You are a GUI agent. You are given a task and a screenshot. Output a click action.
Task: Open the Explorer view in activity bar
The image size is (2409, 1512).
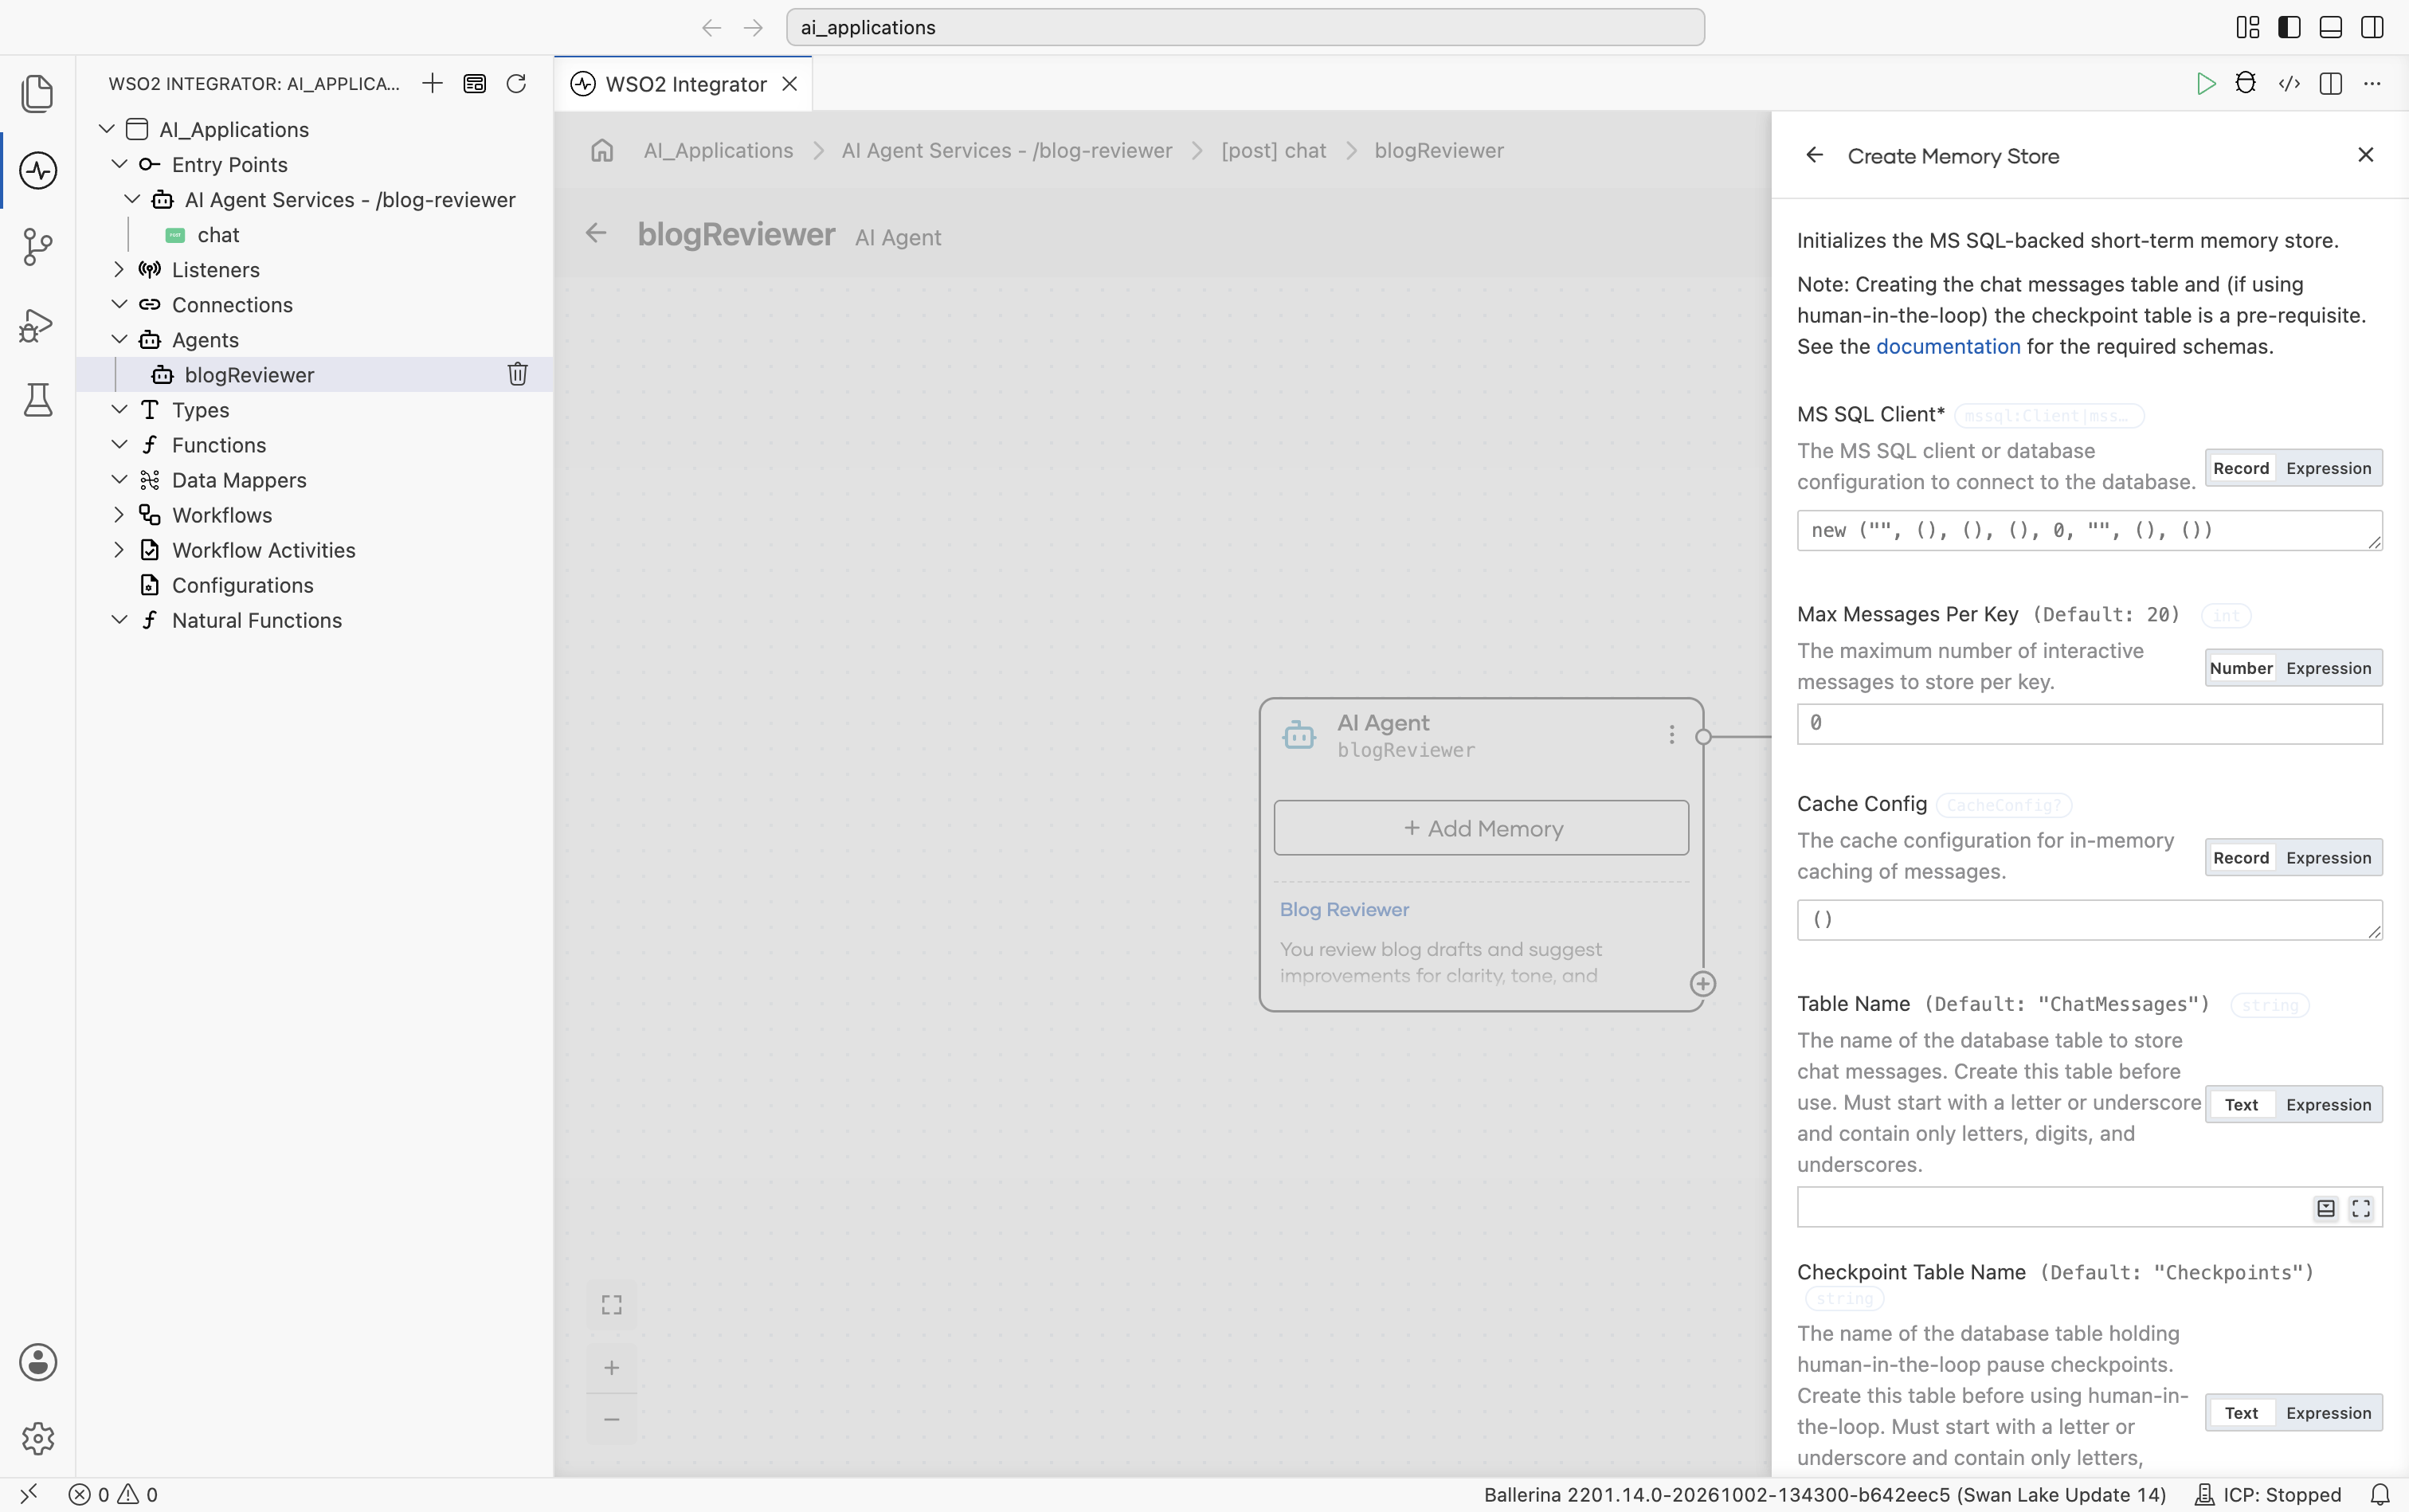coord(38,93)
